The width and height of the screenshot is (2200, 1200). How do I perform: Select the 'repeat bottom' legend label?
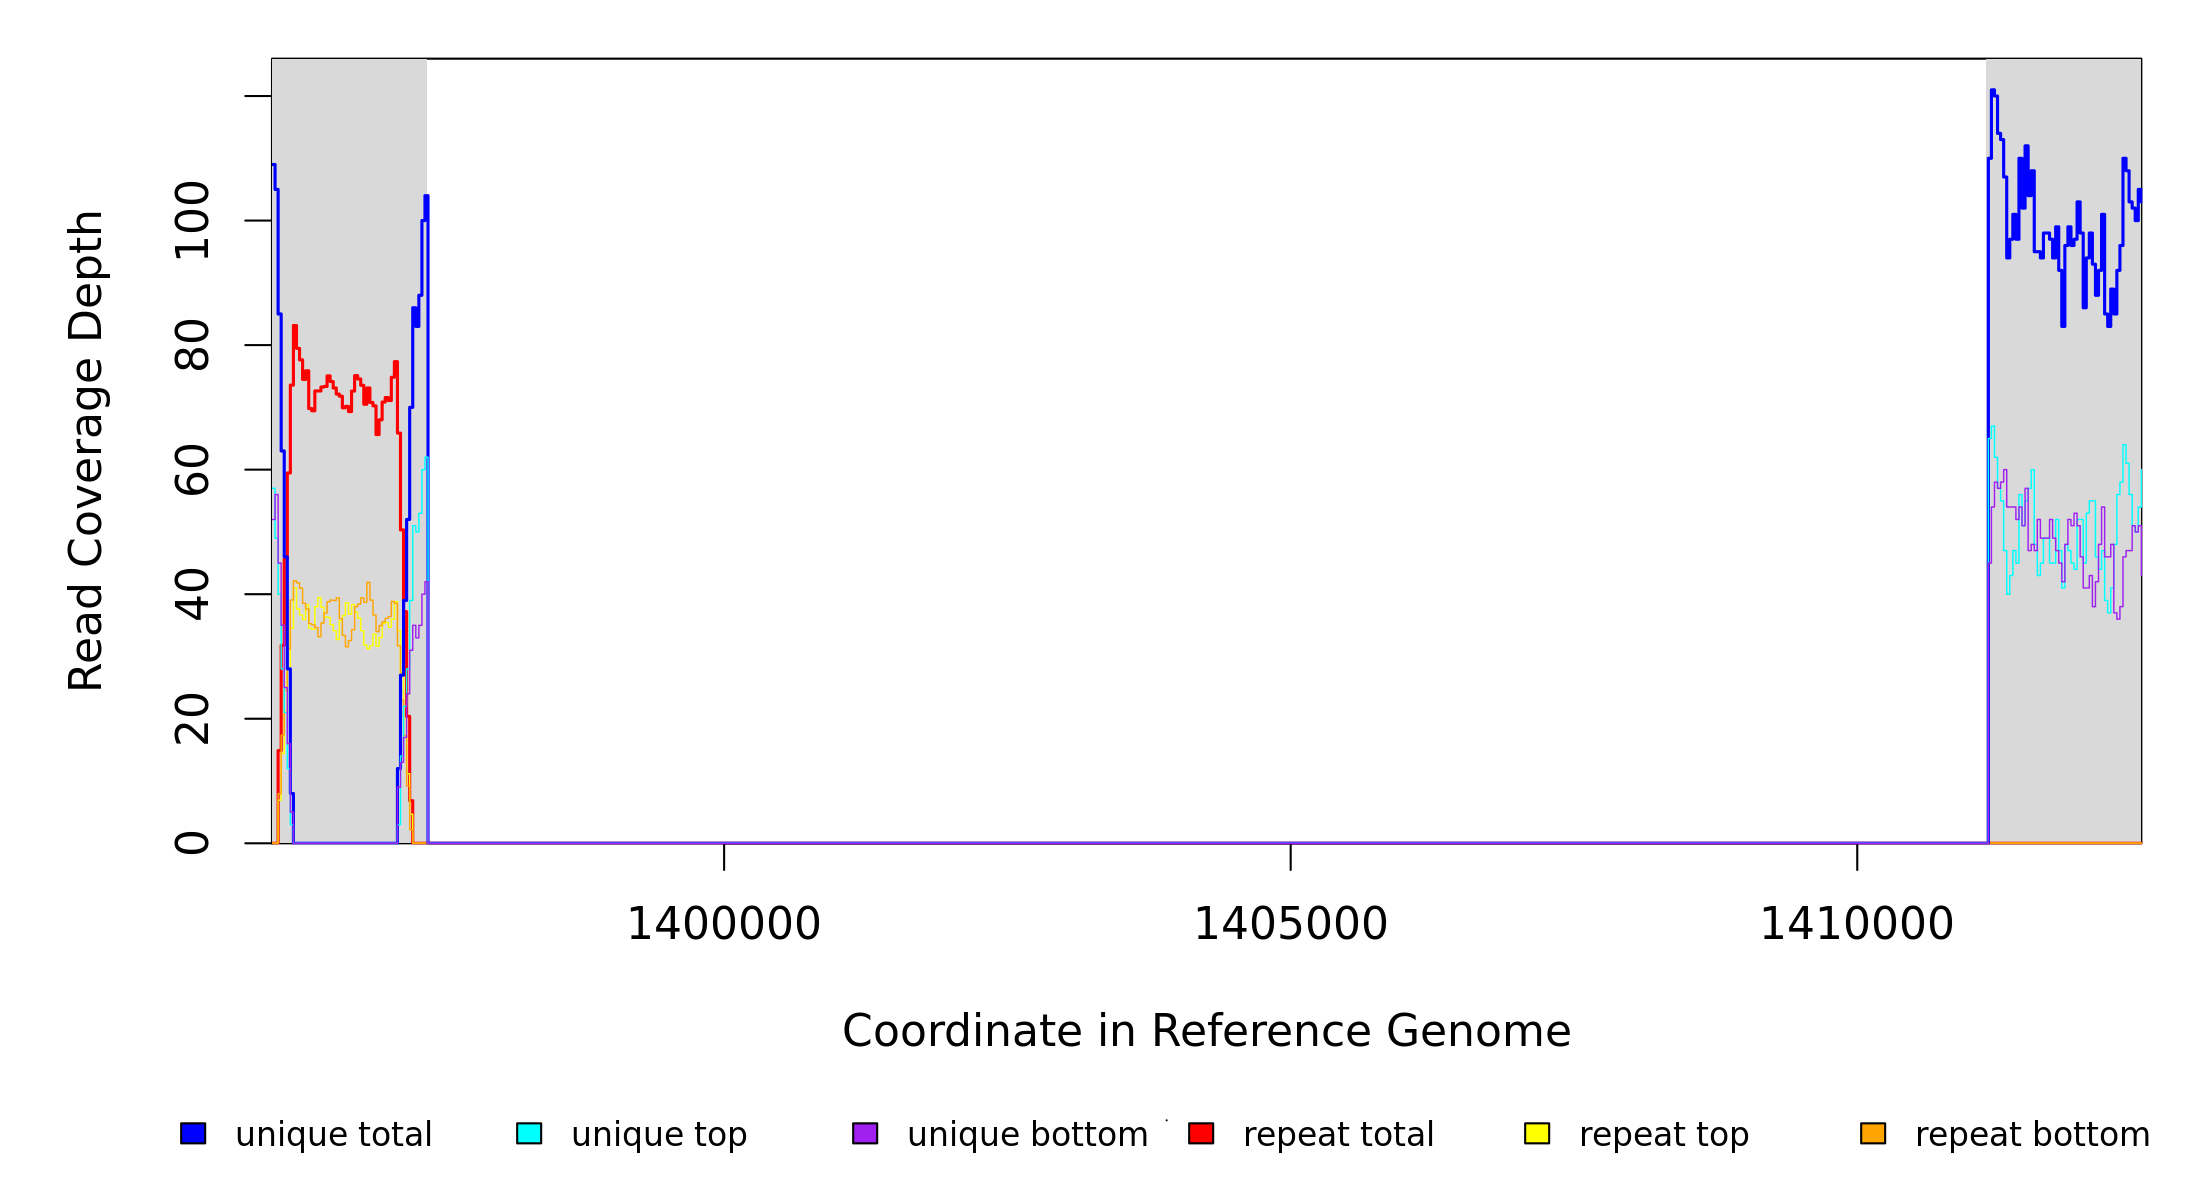(x=2032, y=1135)
